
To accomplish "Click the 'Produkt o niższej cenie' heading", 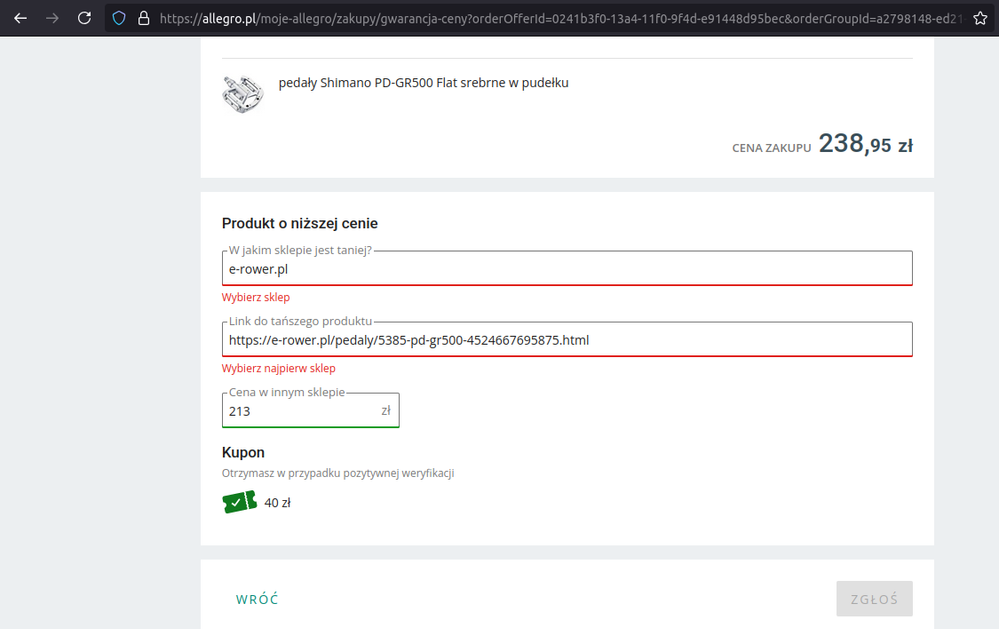I will pyautogui.click(x=299, y=224).
